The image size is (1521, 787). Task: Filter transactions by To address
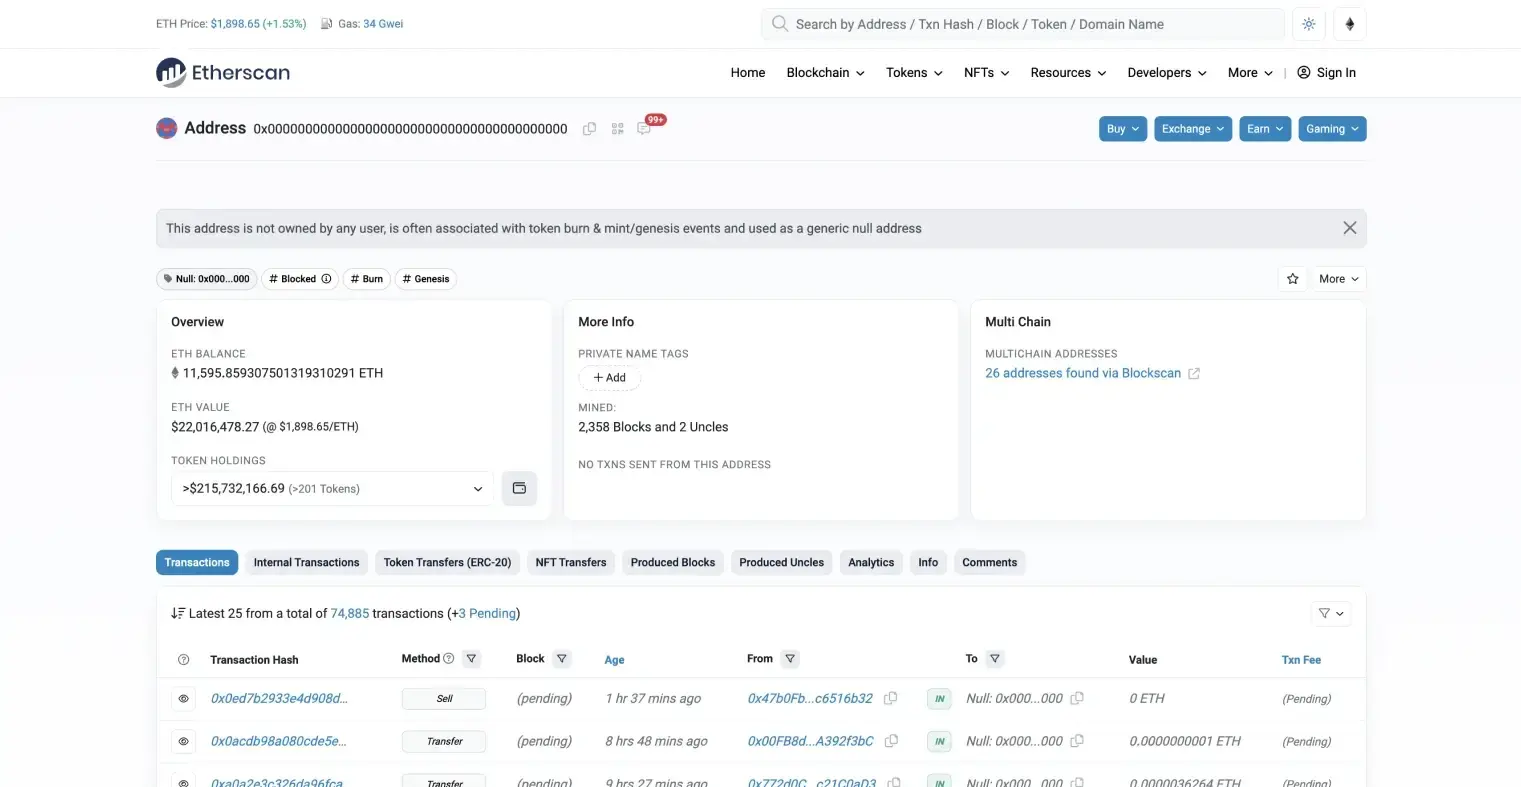click(994, 658)
